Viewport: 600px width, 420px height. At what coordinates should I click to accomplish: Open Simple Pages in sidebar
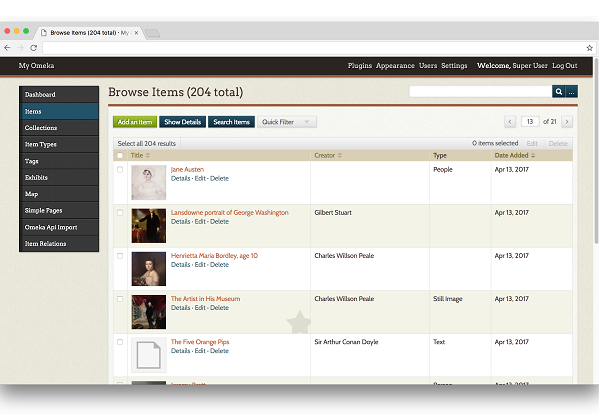point(59,210)
